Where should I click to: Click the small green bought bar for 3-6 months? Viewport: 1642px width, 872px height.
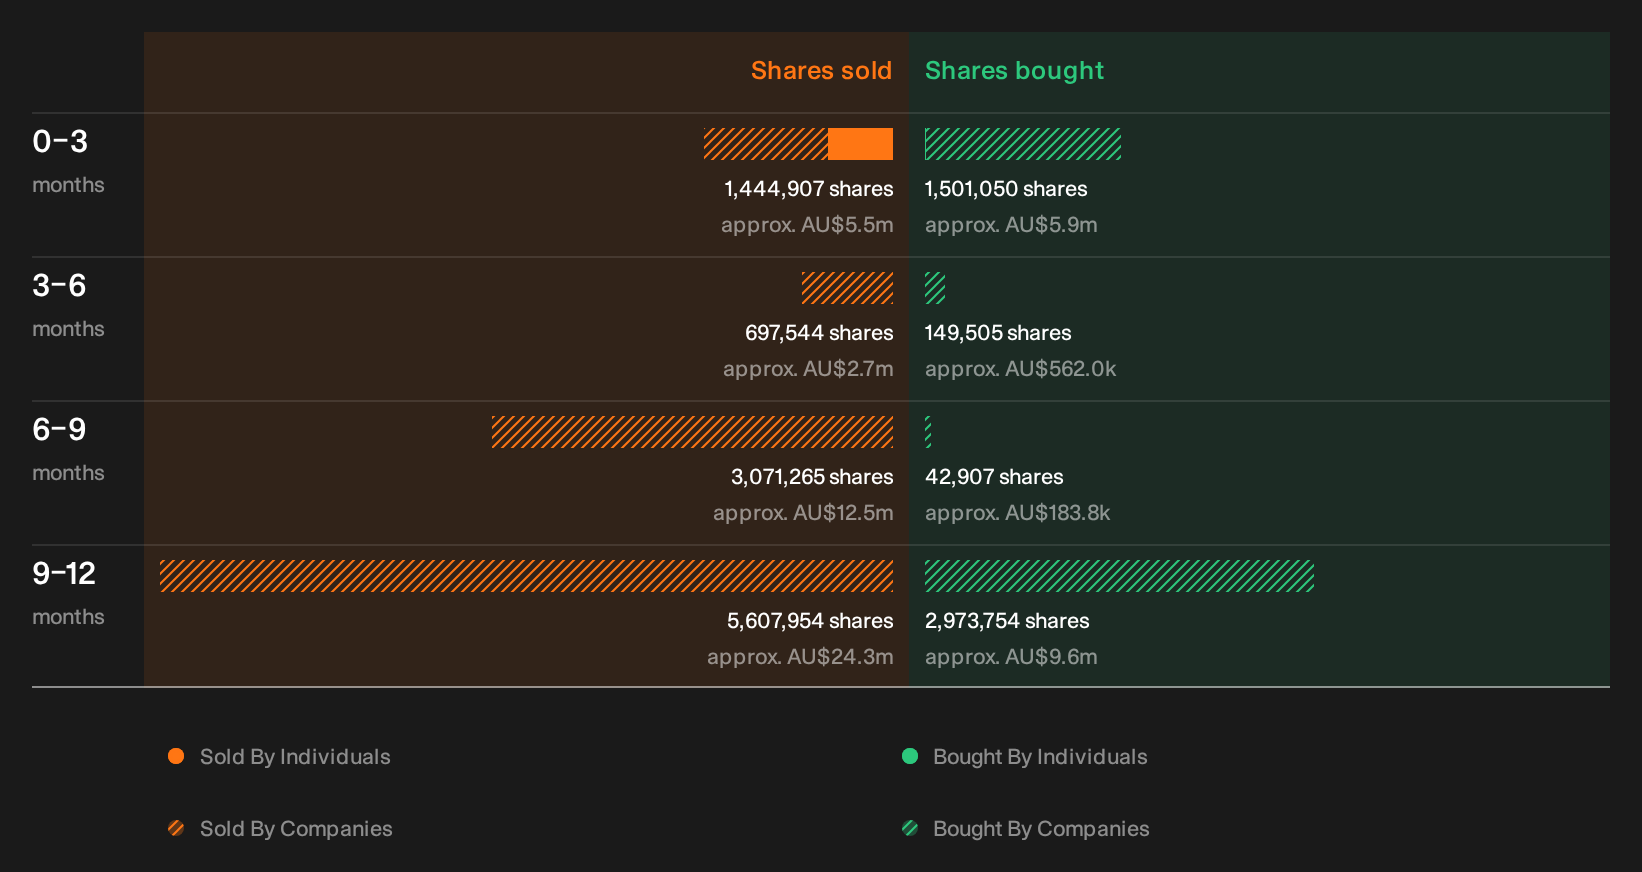[935, 288]
